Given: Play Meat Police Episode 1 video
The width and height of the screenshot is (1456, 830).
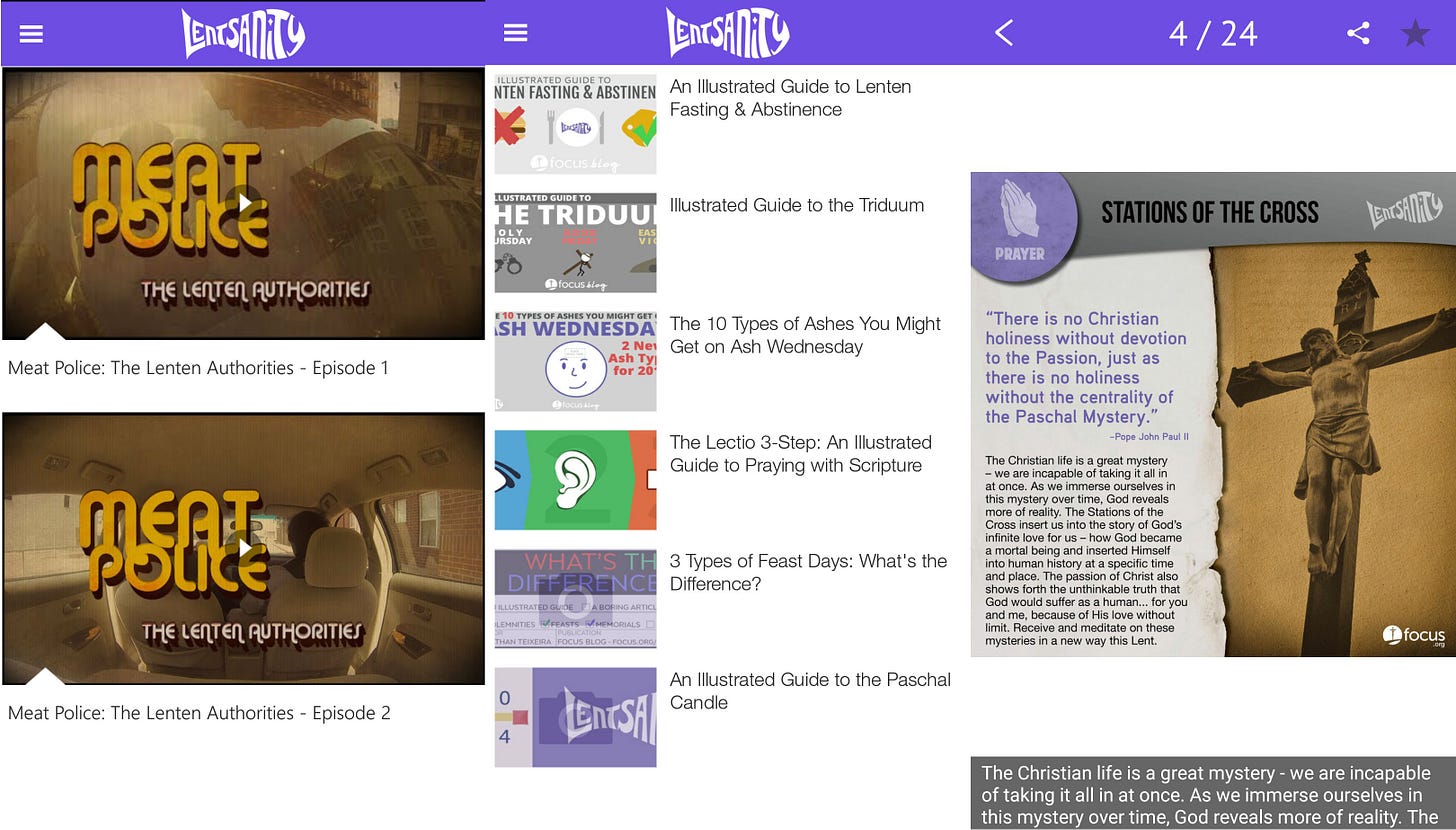Looking at the screenshot, I should point(244,204).
